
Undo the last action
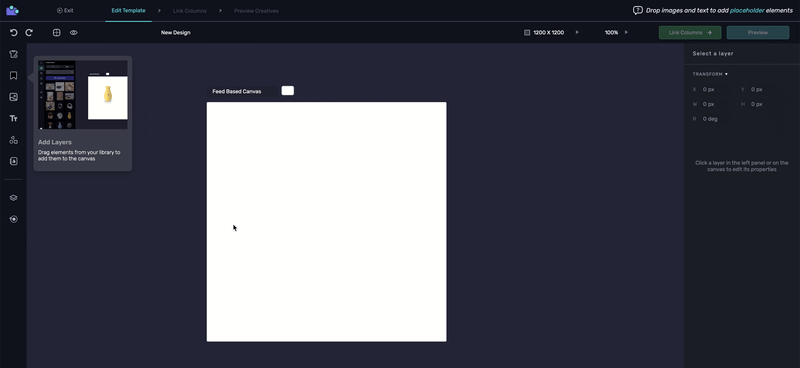14,33
